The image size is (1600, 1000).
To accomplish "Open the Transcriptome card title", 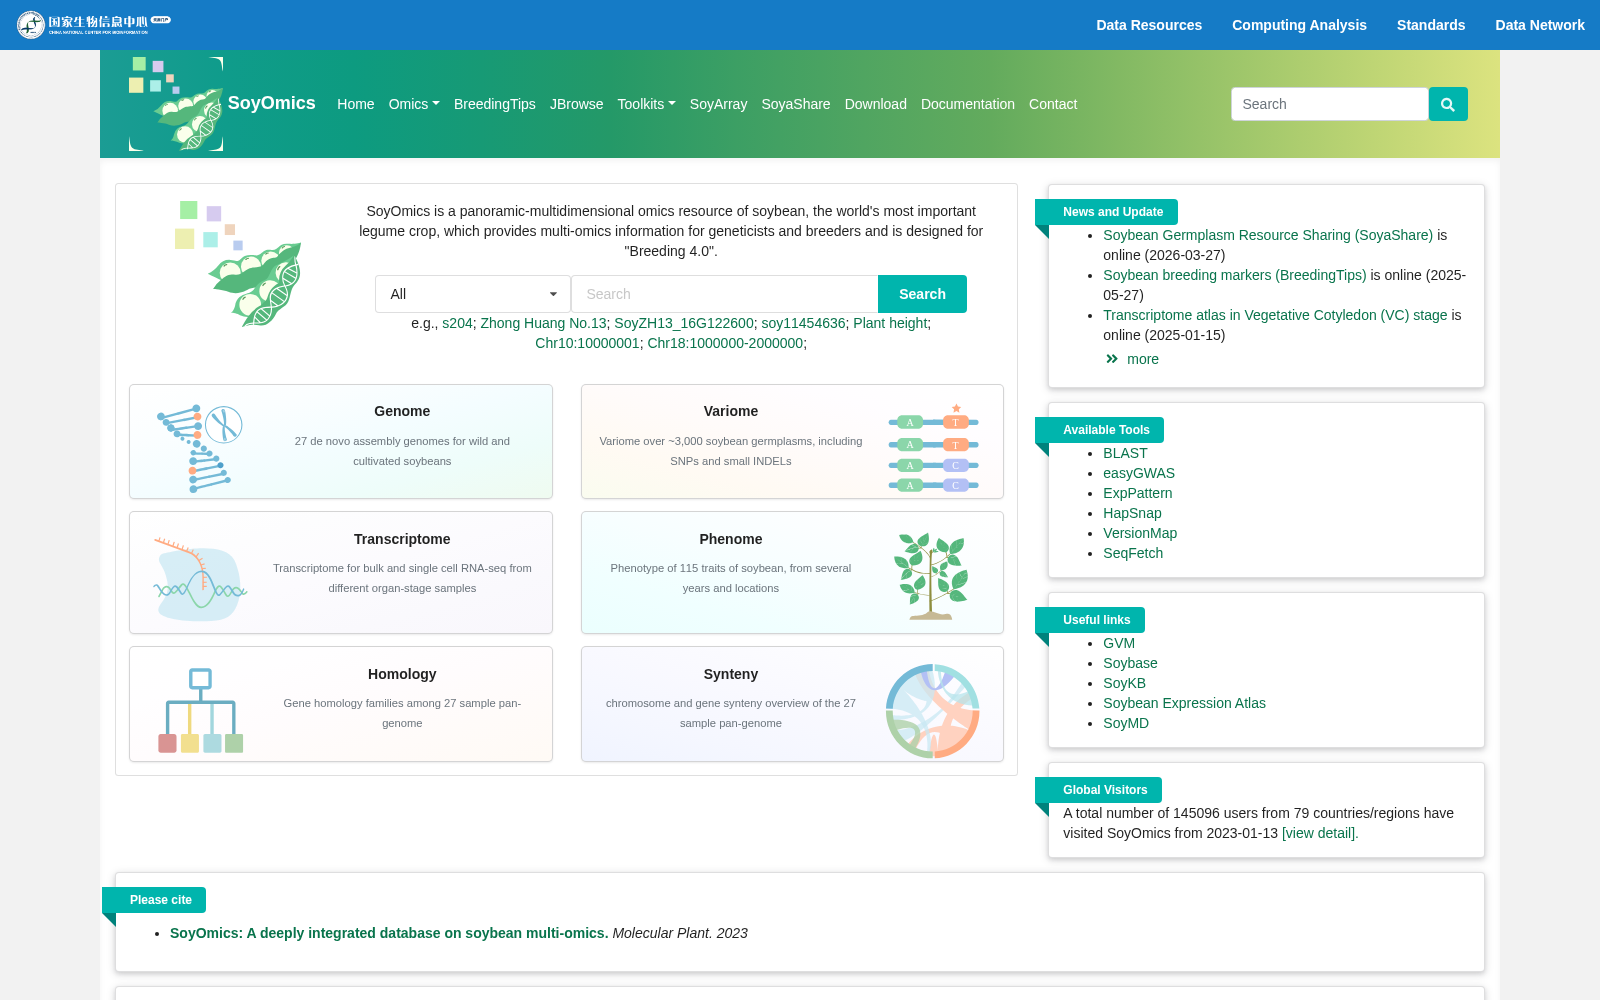I will [402, 539].
